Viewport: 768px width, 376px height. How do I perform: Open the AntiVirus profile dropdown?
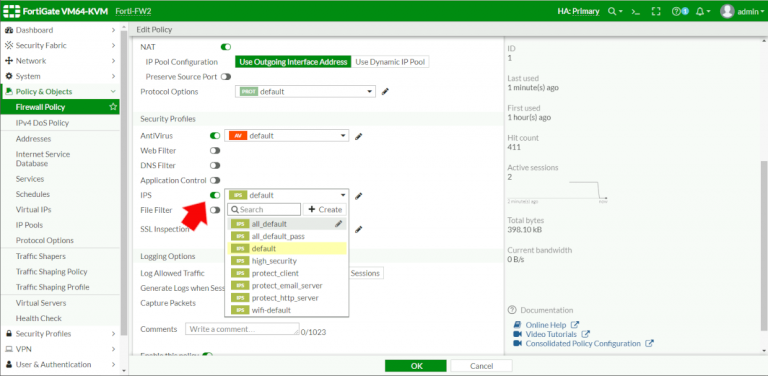(287, 136)
